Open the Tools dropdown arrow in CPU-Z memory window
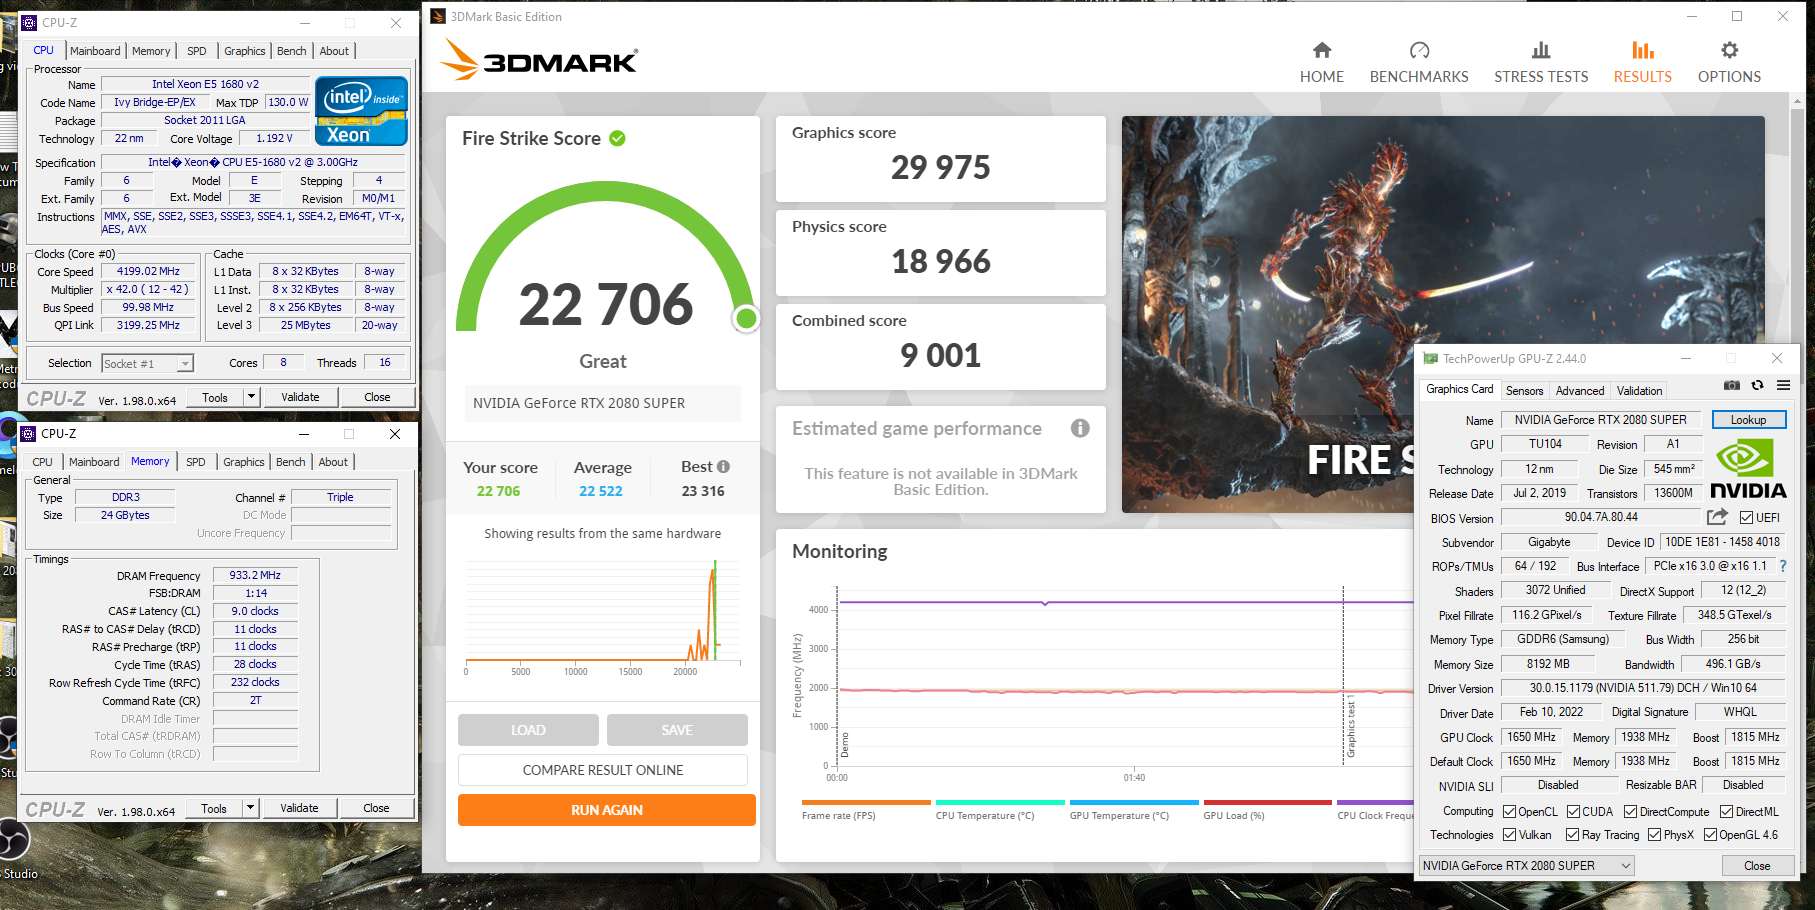Viewport: 1815px width, 910px height. [251, 808]
